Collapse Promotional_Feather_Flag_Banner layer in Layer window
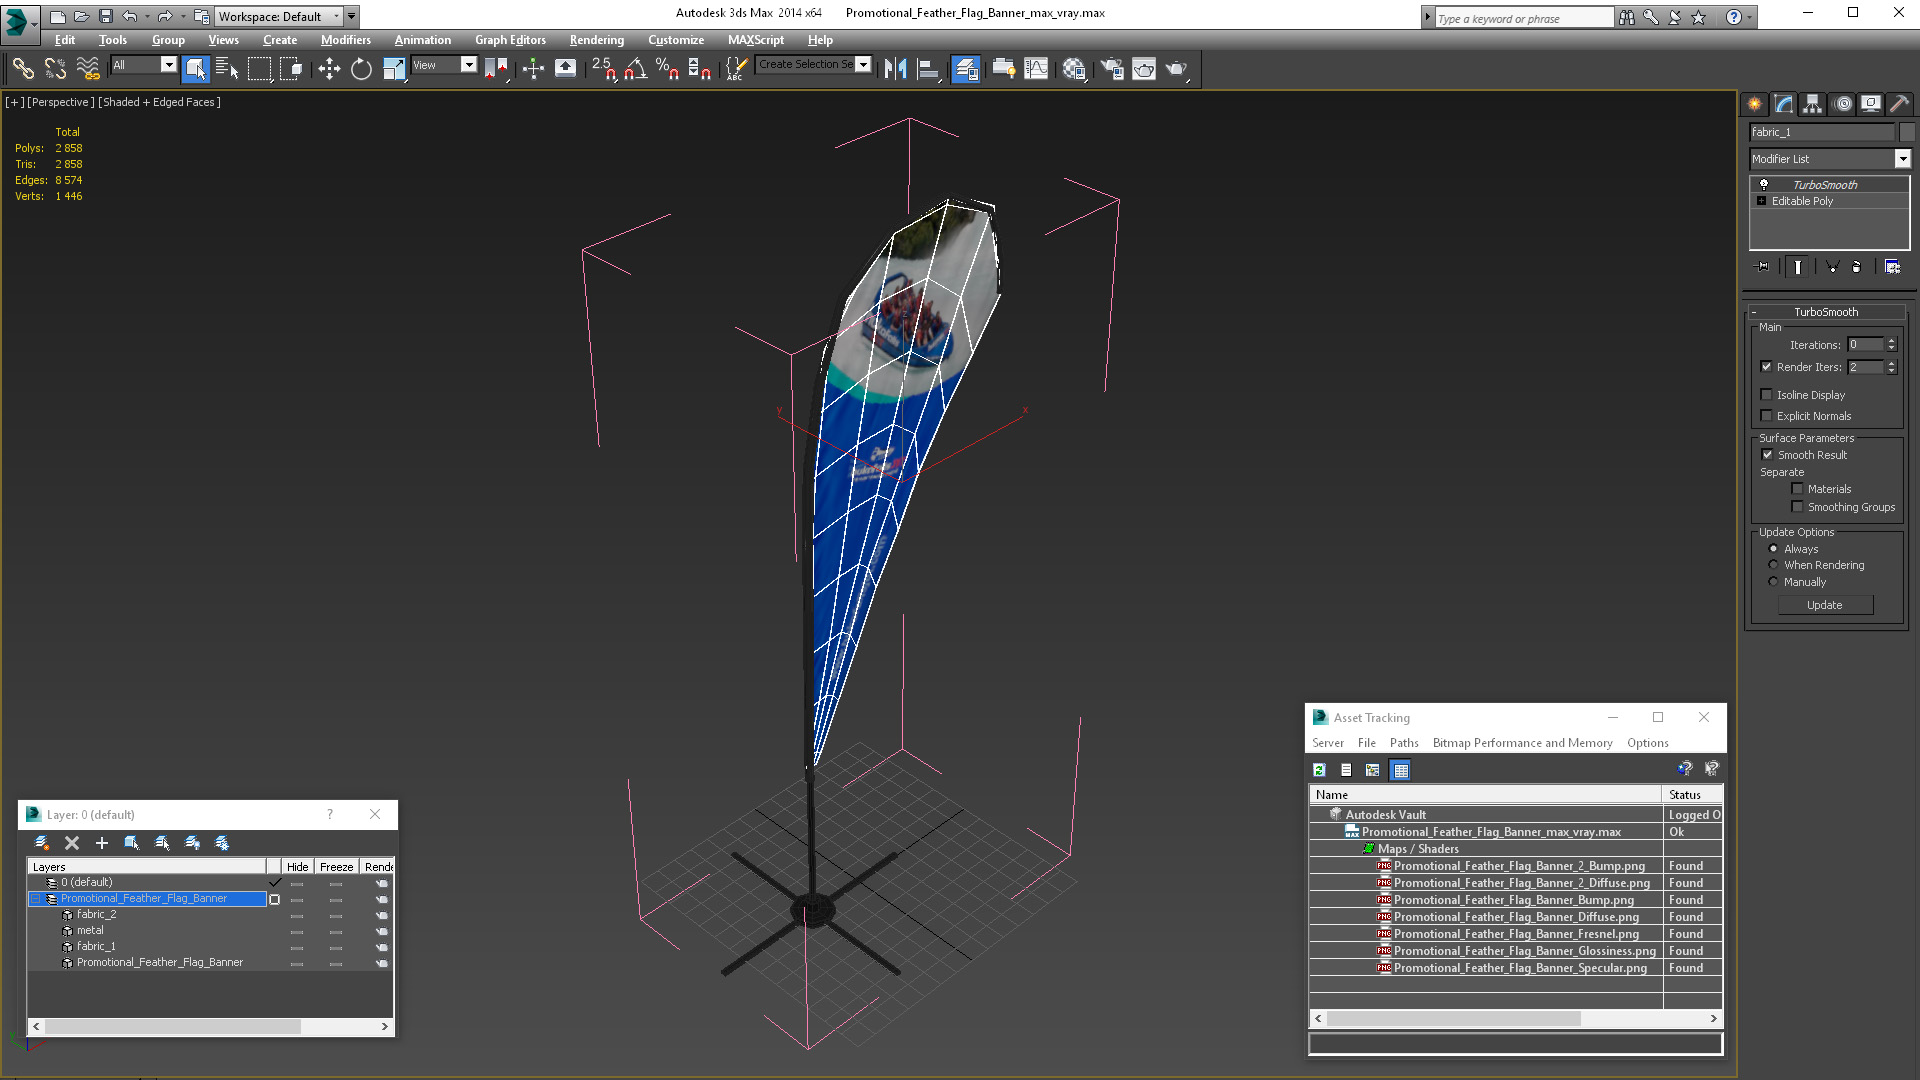 36,899
